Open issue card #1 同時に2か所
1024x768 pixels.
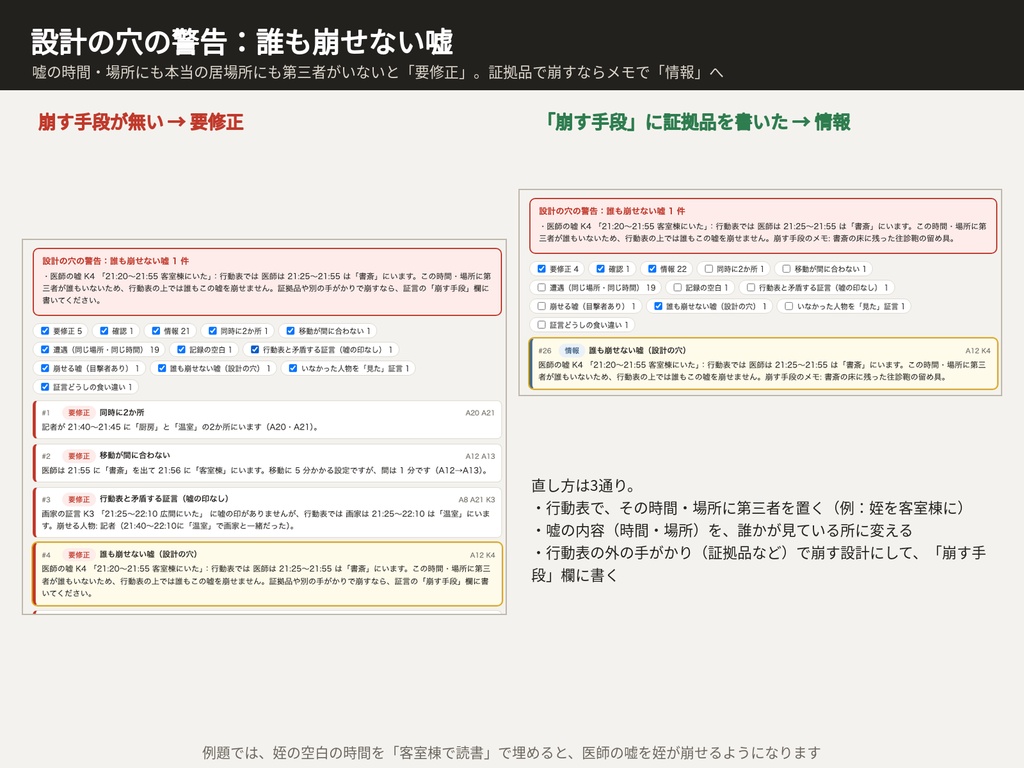(x=267, y=419)
